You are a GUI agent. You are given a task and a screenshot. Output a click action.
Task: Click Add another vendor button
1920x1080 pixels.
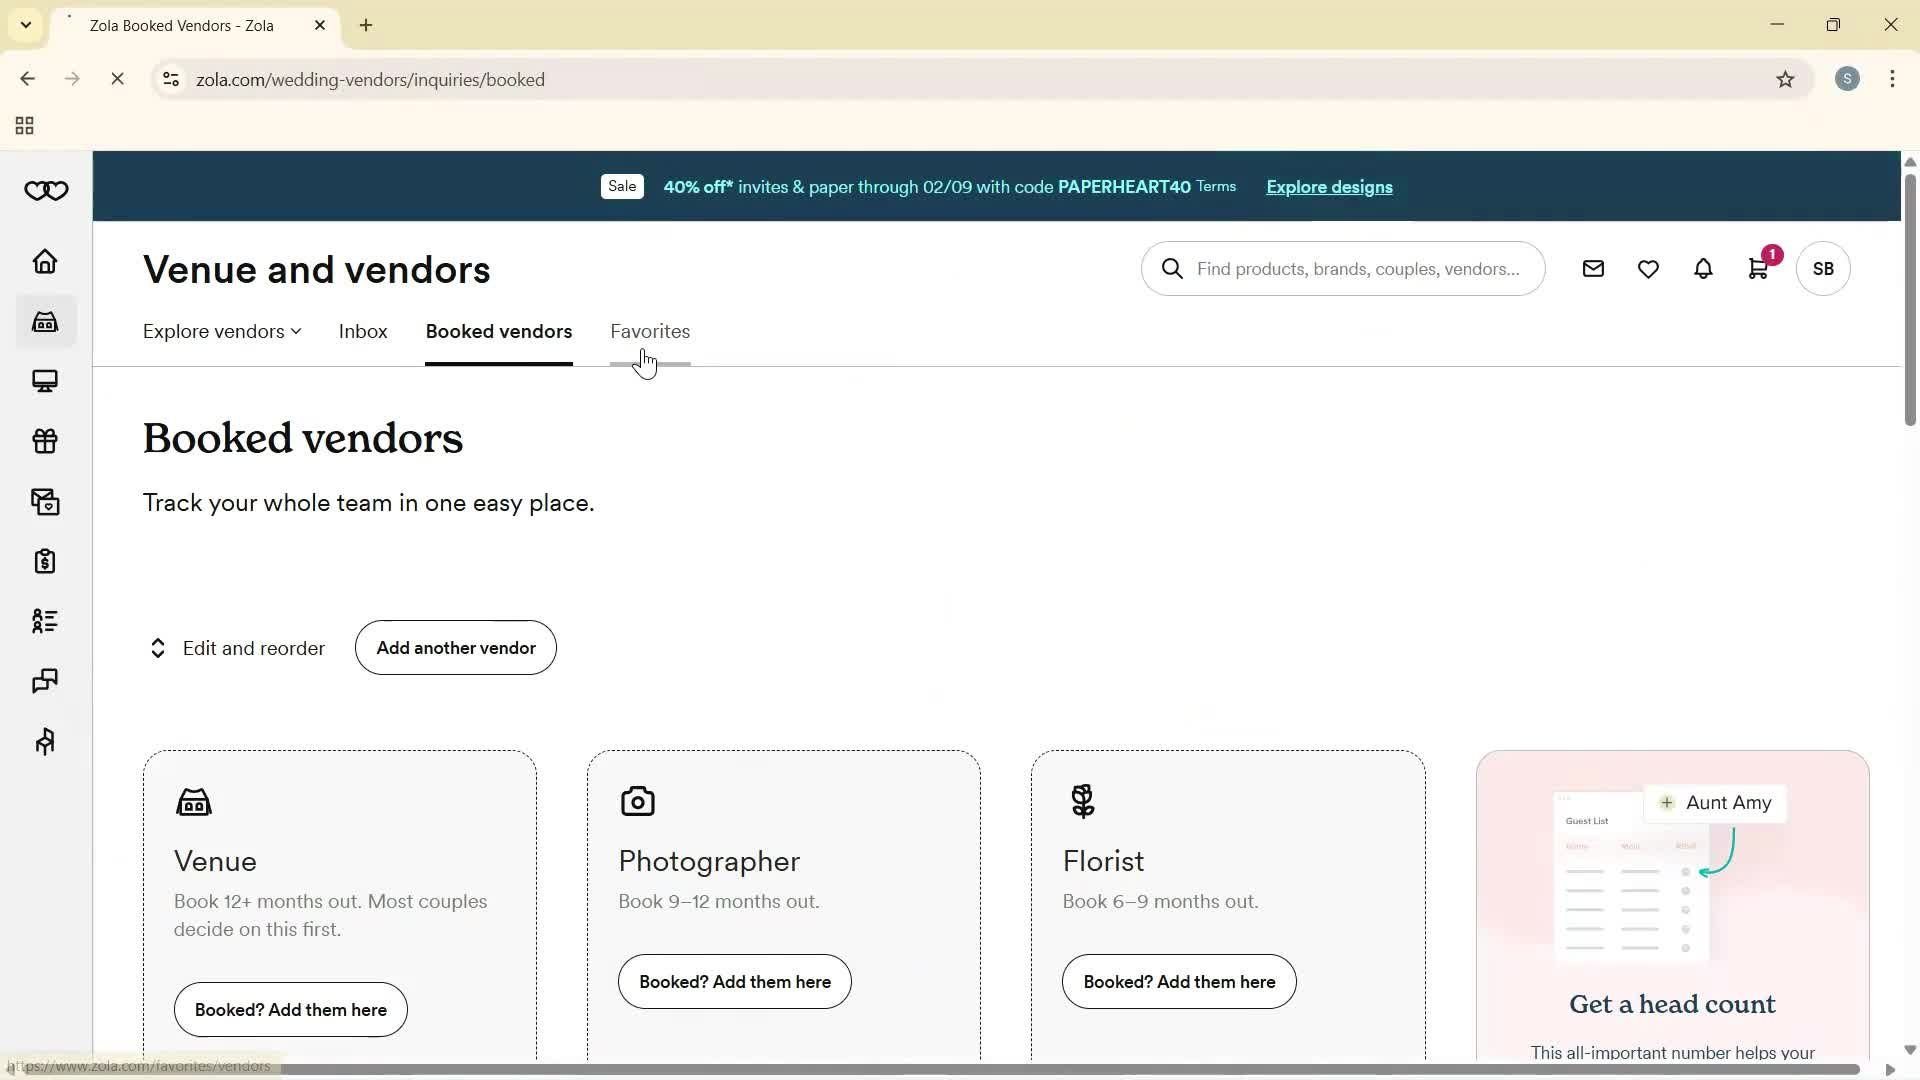(455, 647)
